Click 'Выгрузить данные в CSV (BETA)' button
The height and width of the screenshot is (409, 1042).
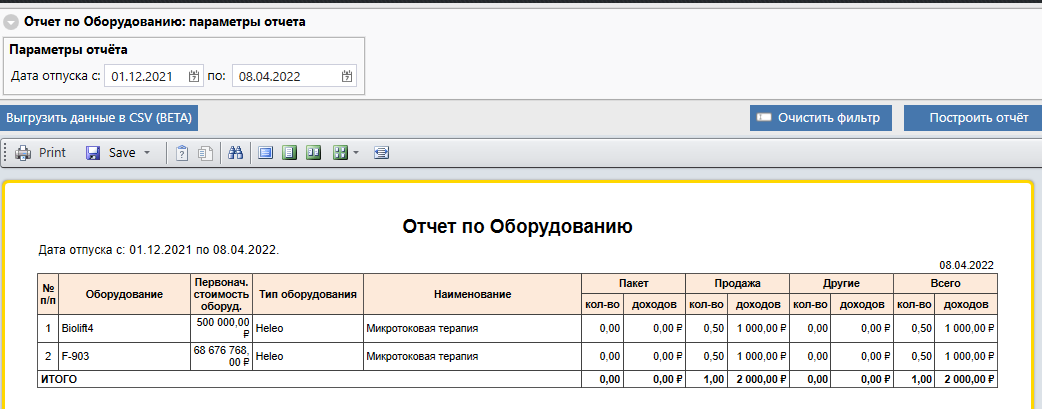click(x=99, y=118)
